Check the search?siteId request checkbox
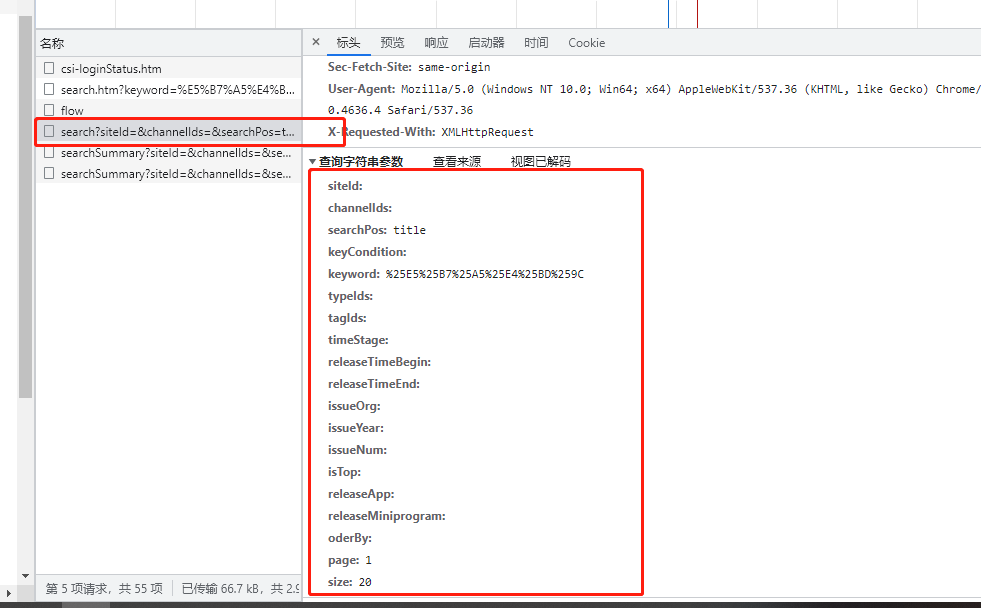This screenshot has height=608, width=981. [x=49, y=131]
